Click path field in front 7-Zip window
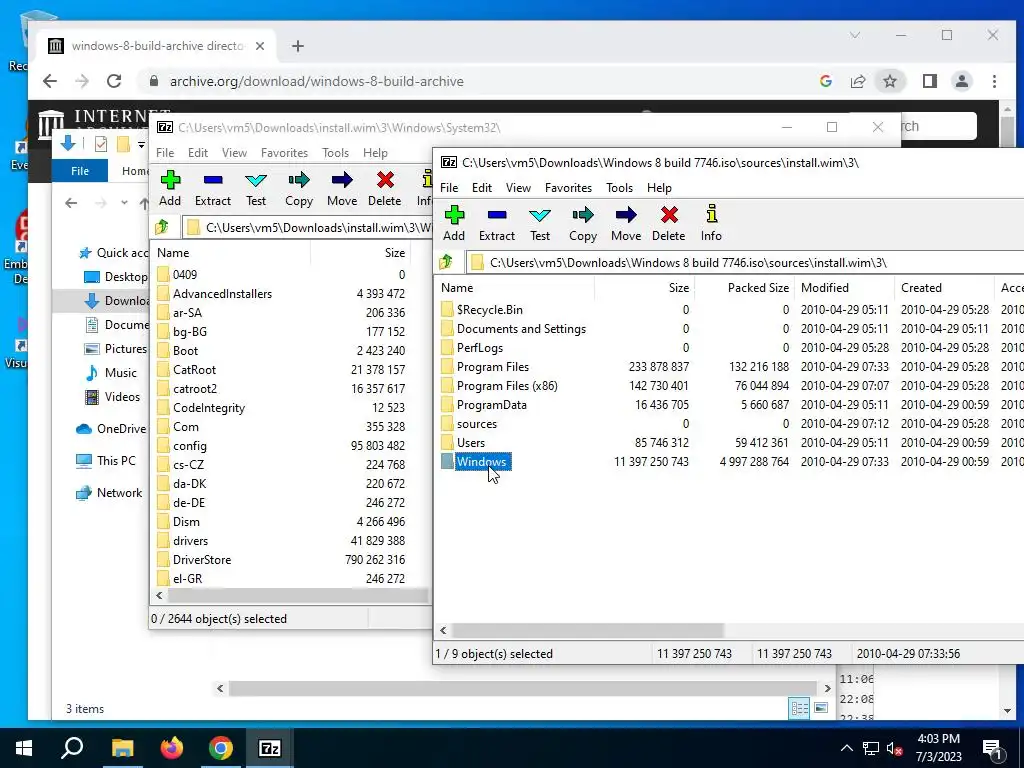Image resolution: width=1024 pixels, height=768 pixels. coord(744,263)
